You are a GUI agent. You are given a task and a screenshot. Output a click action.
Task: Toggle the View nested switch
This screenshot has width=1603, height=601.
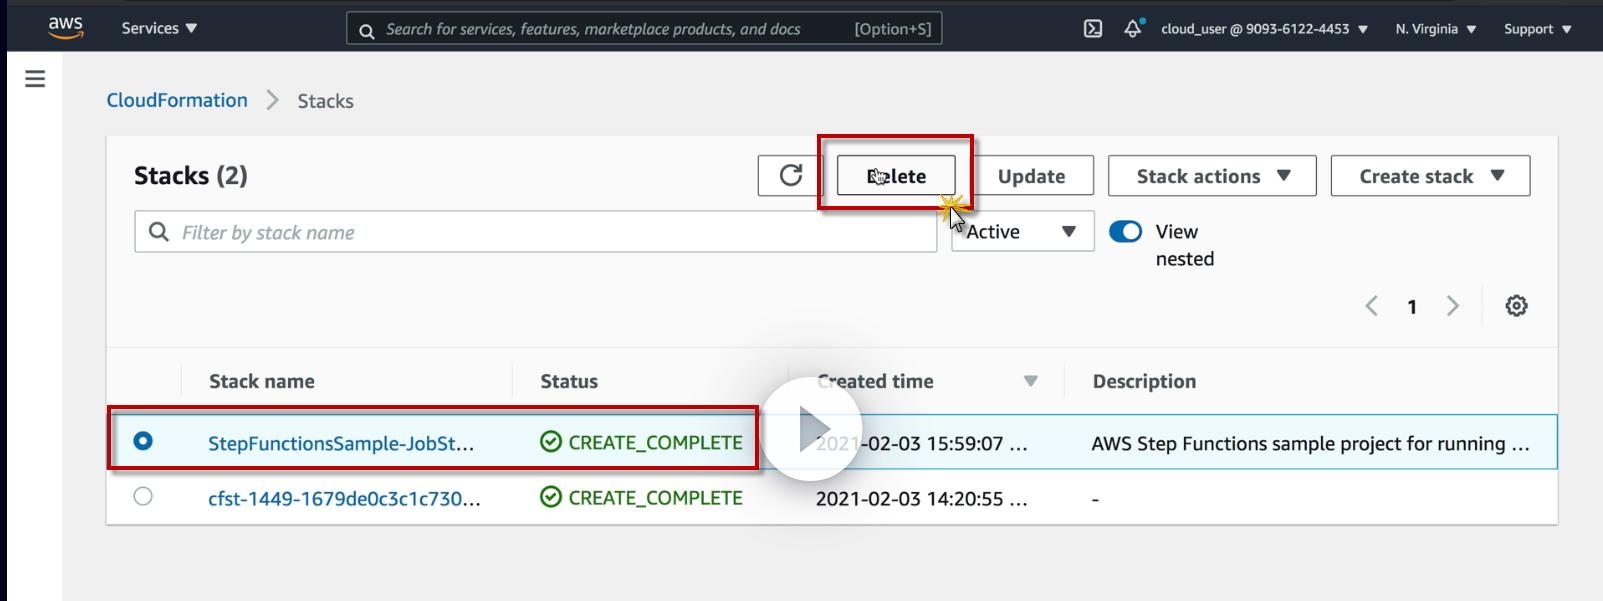pos(1125,232)
